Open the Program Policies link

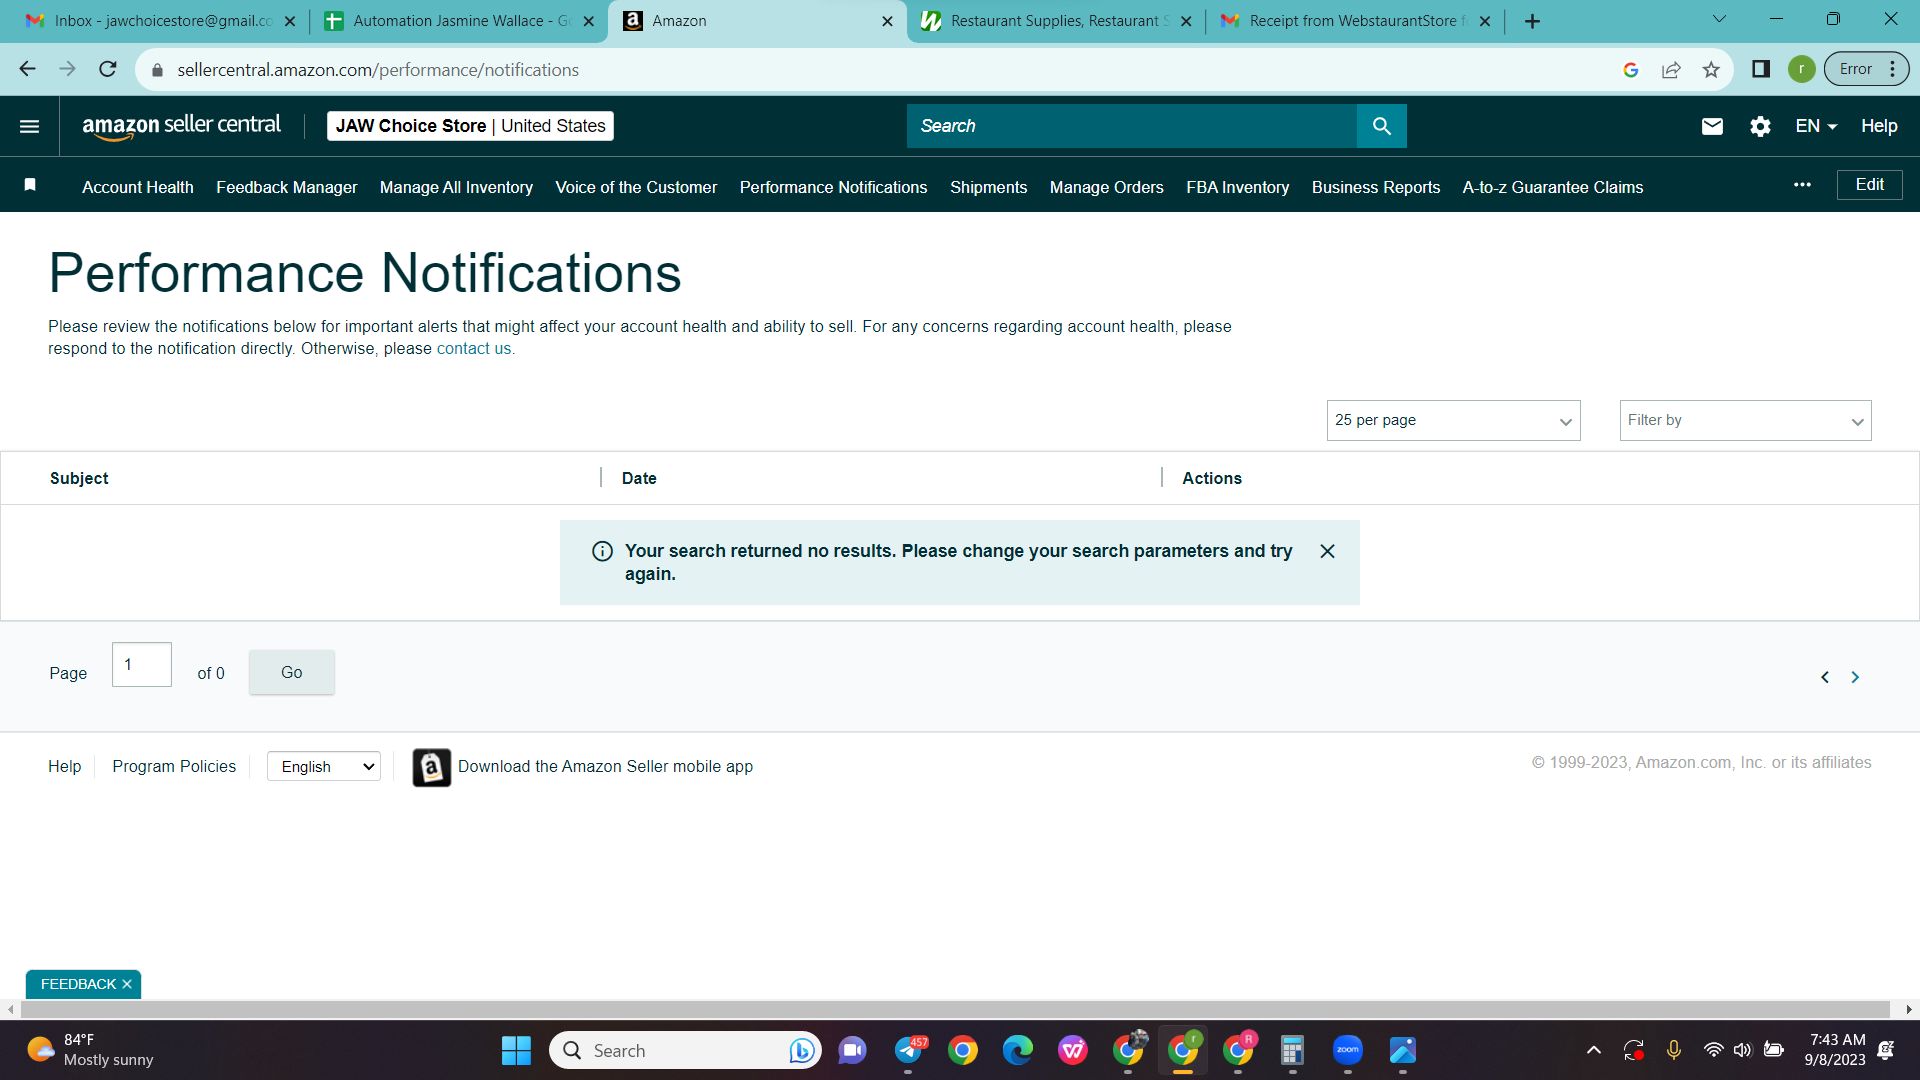(x=174, y=766)
